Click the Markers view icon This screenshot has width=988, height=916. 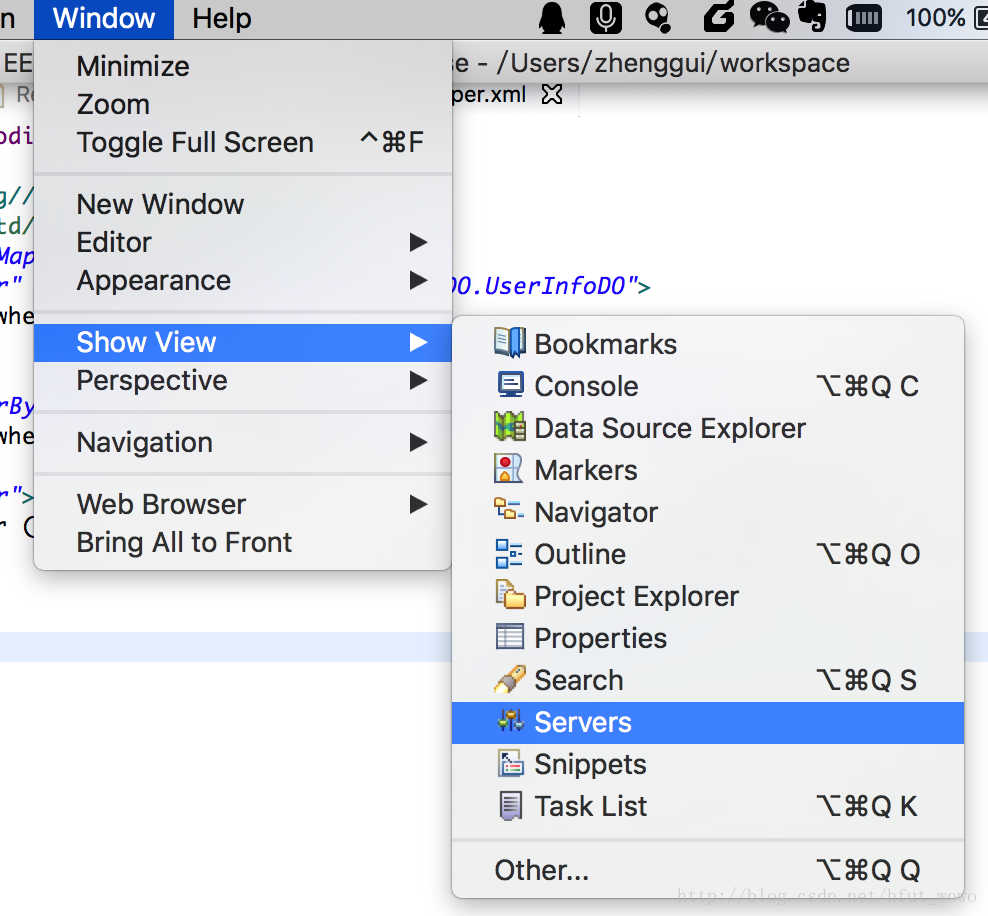coord(509,469)
